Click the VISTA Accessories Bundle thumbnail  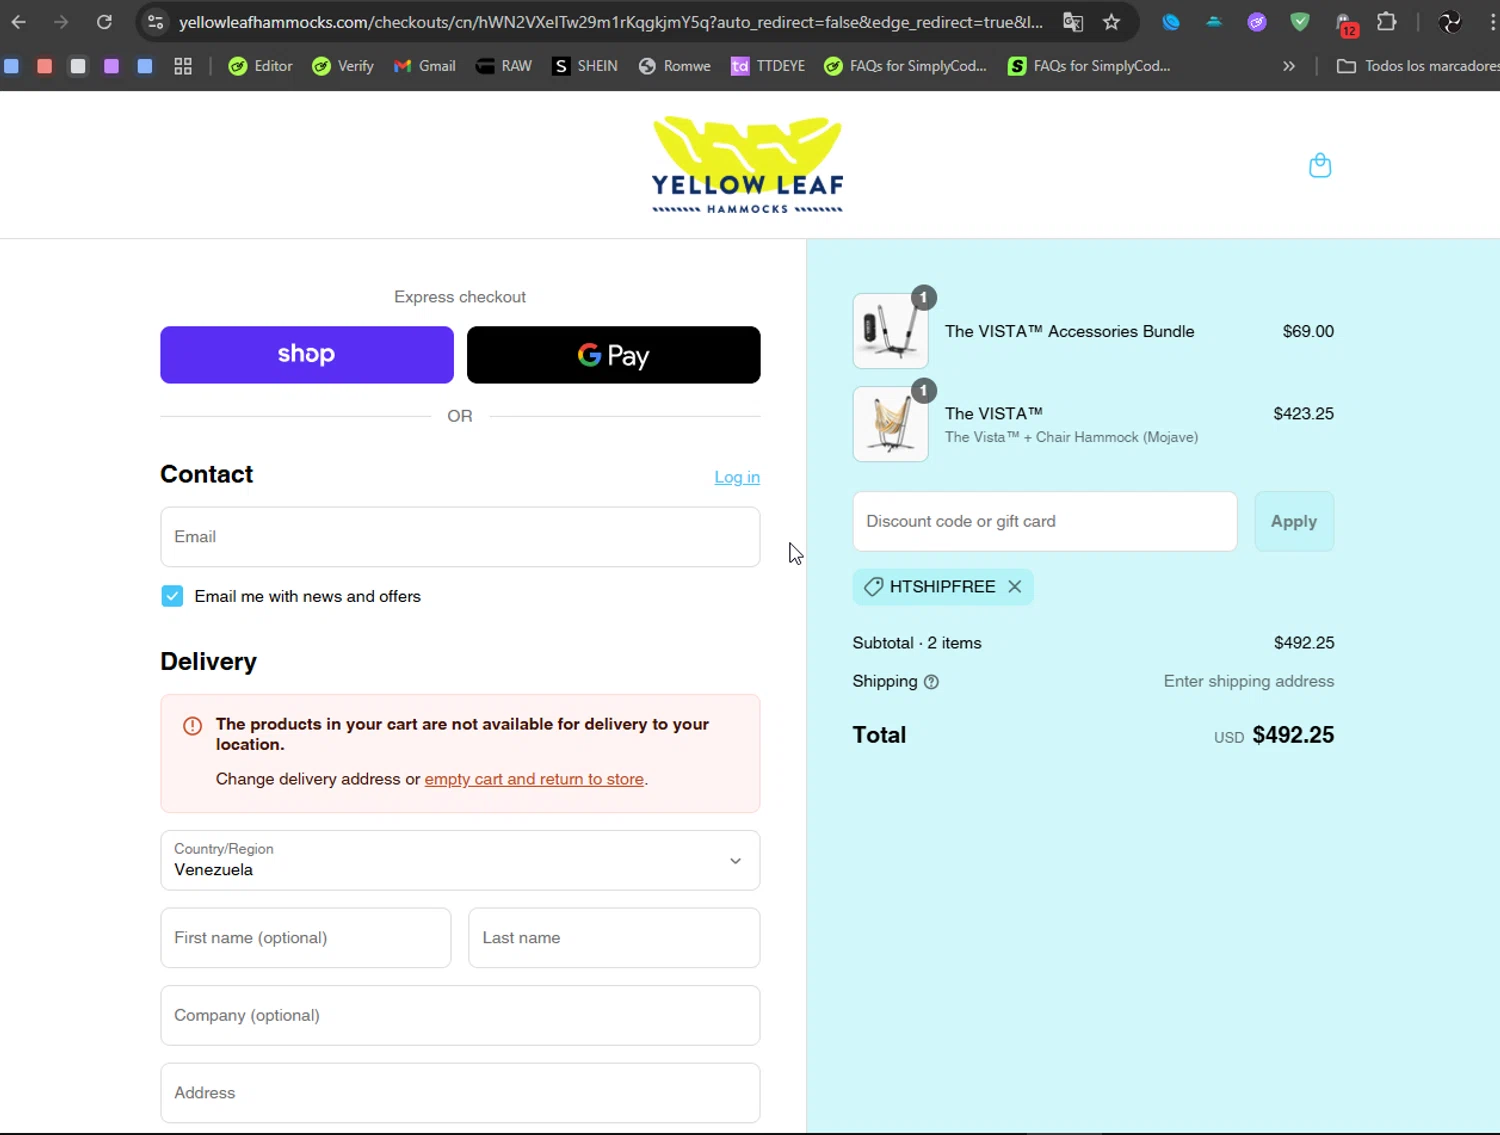click(x=890, y=331)
